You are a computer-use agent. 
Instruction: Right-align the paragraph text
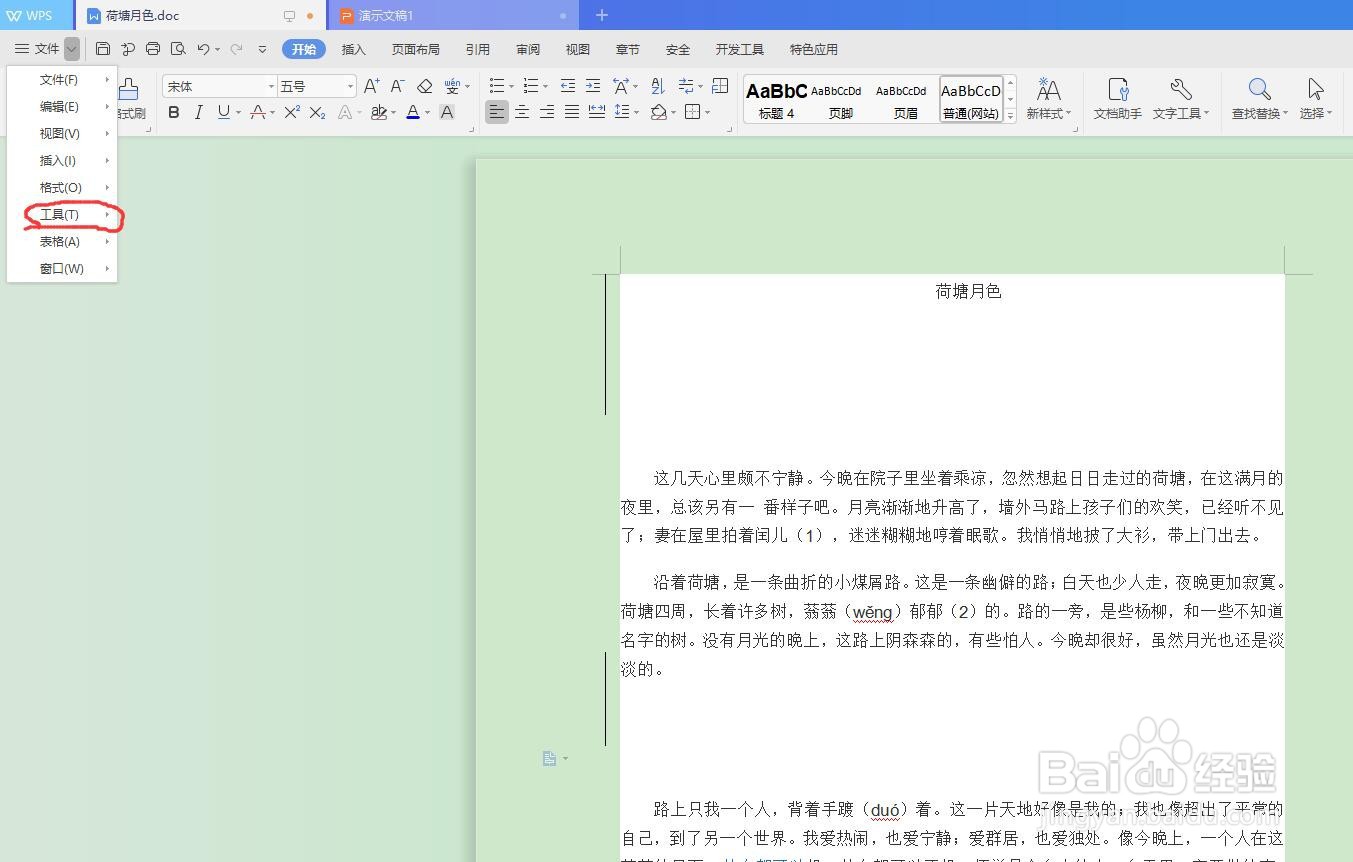click(x=547, y=112)
